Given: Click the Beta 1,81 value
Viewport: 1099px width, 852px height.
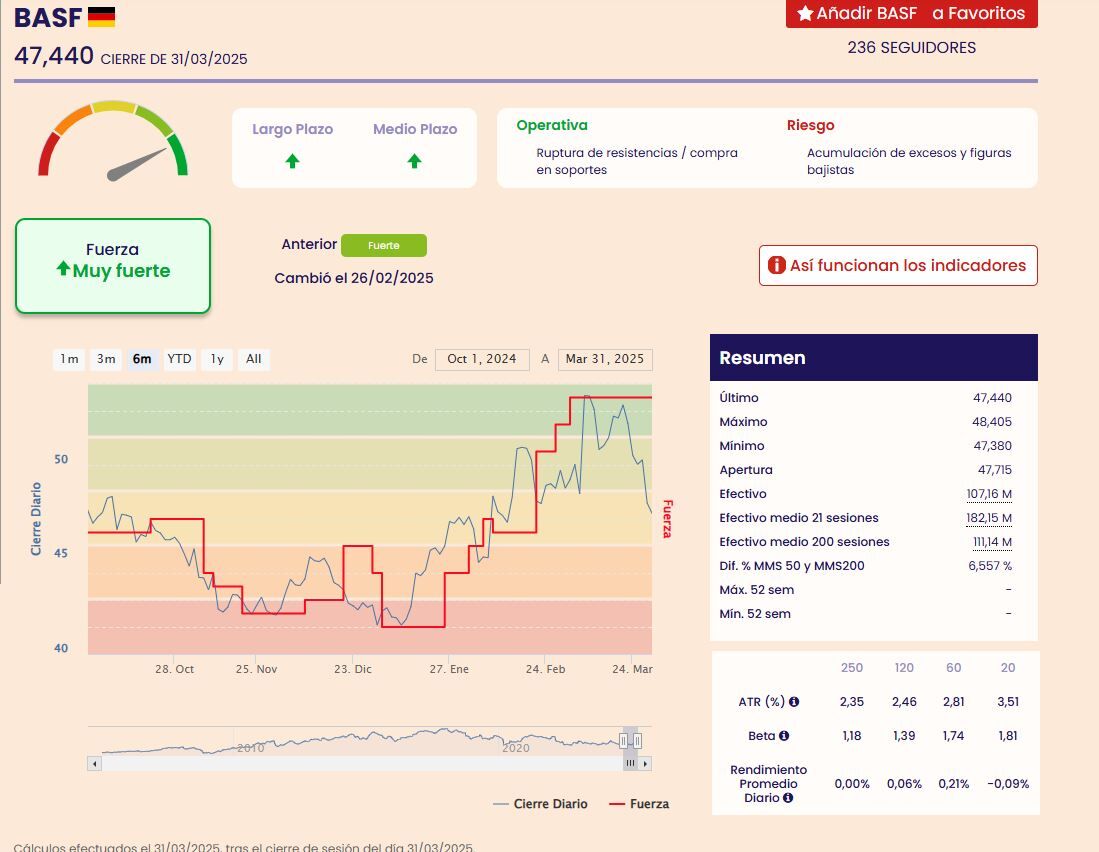Looking at the screenshot, I should point(1008,736).
